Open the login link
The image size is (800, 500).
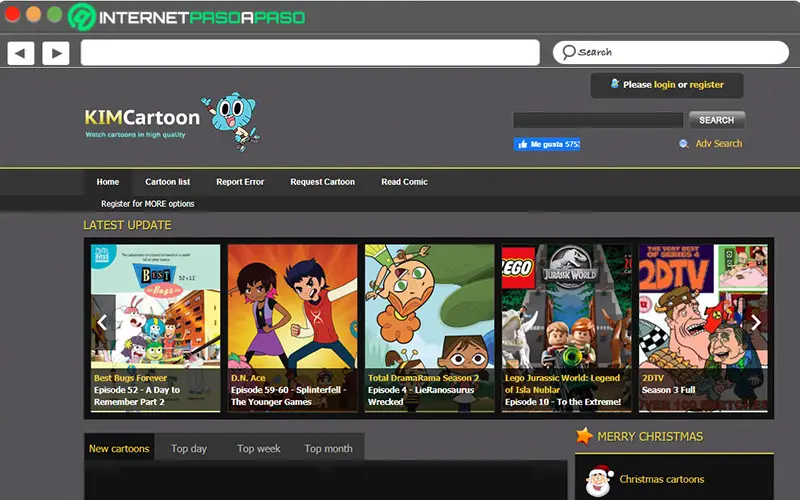click(664, 85)
